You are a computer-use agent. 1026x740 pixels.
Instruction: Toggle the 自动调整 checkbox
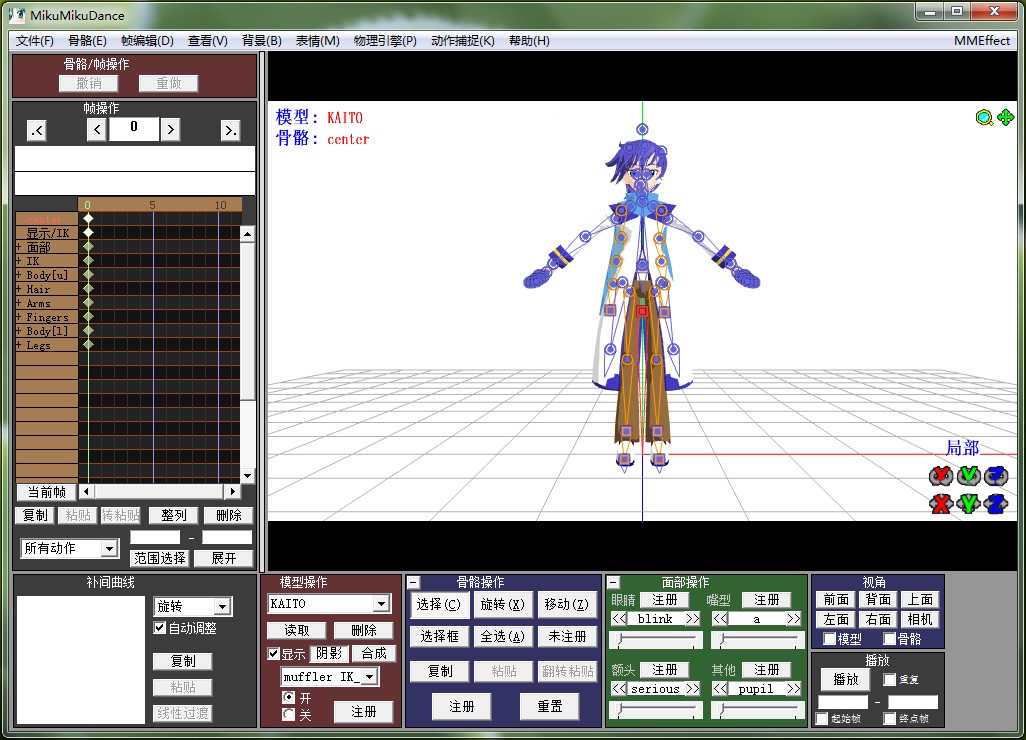[x=160, y=627]
